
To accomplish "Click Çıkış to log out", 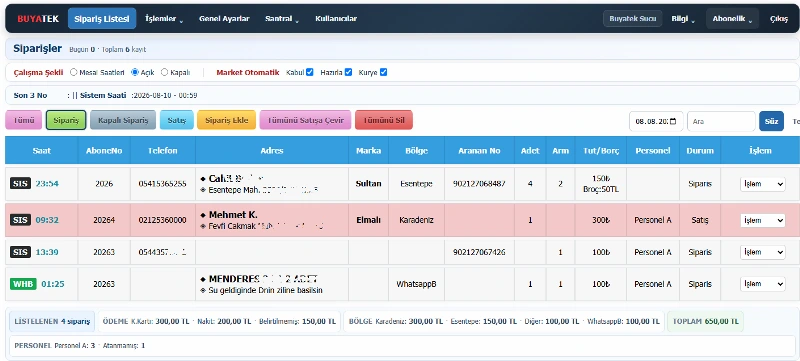I will pos(779,19).
